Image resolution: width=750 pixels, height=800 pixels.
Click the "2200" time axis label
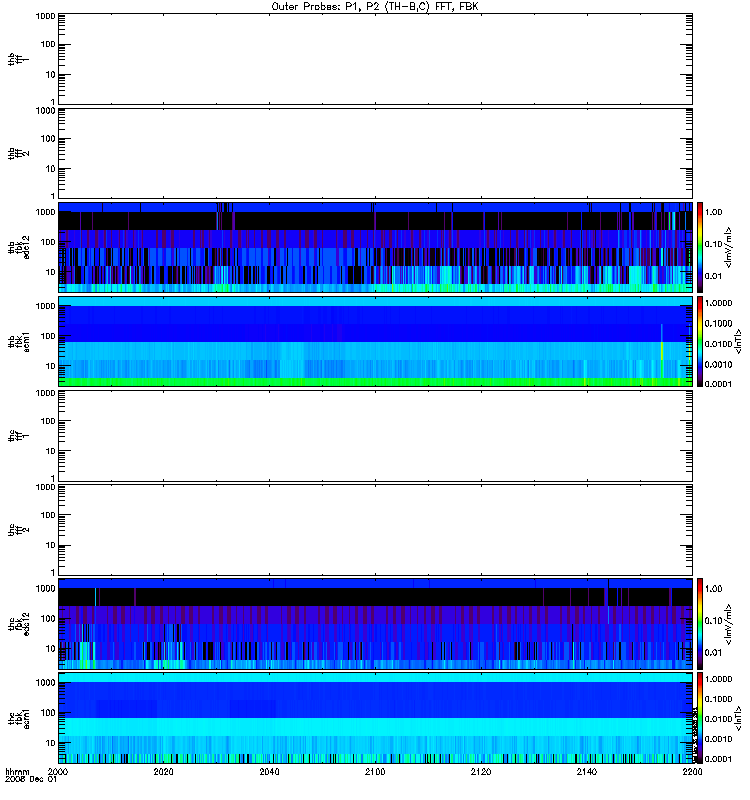692,771
